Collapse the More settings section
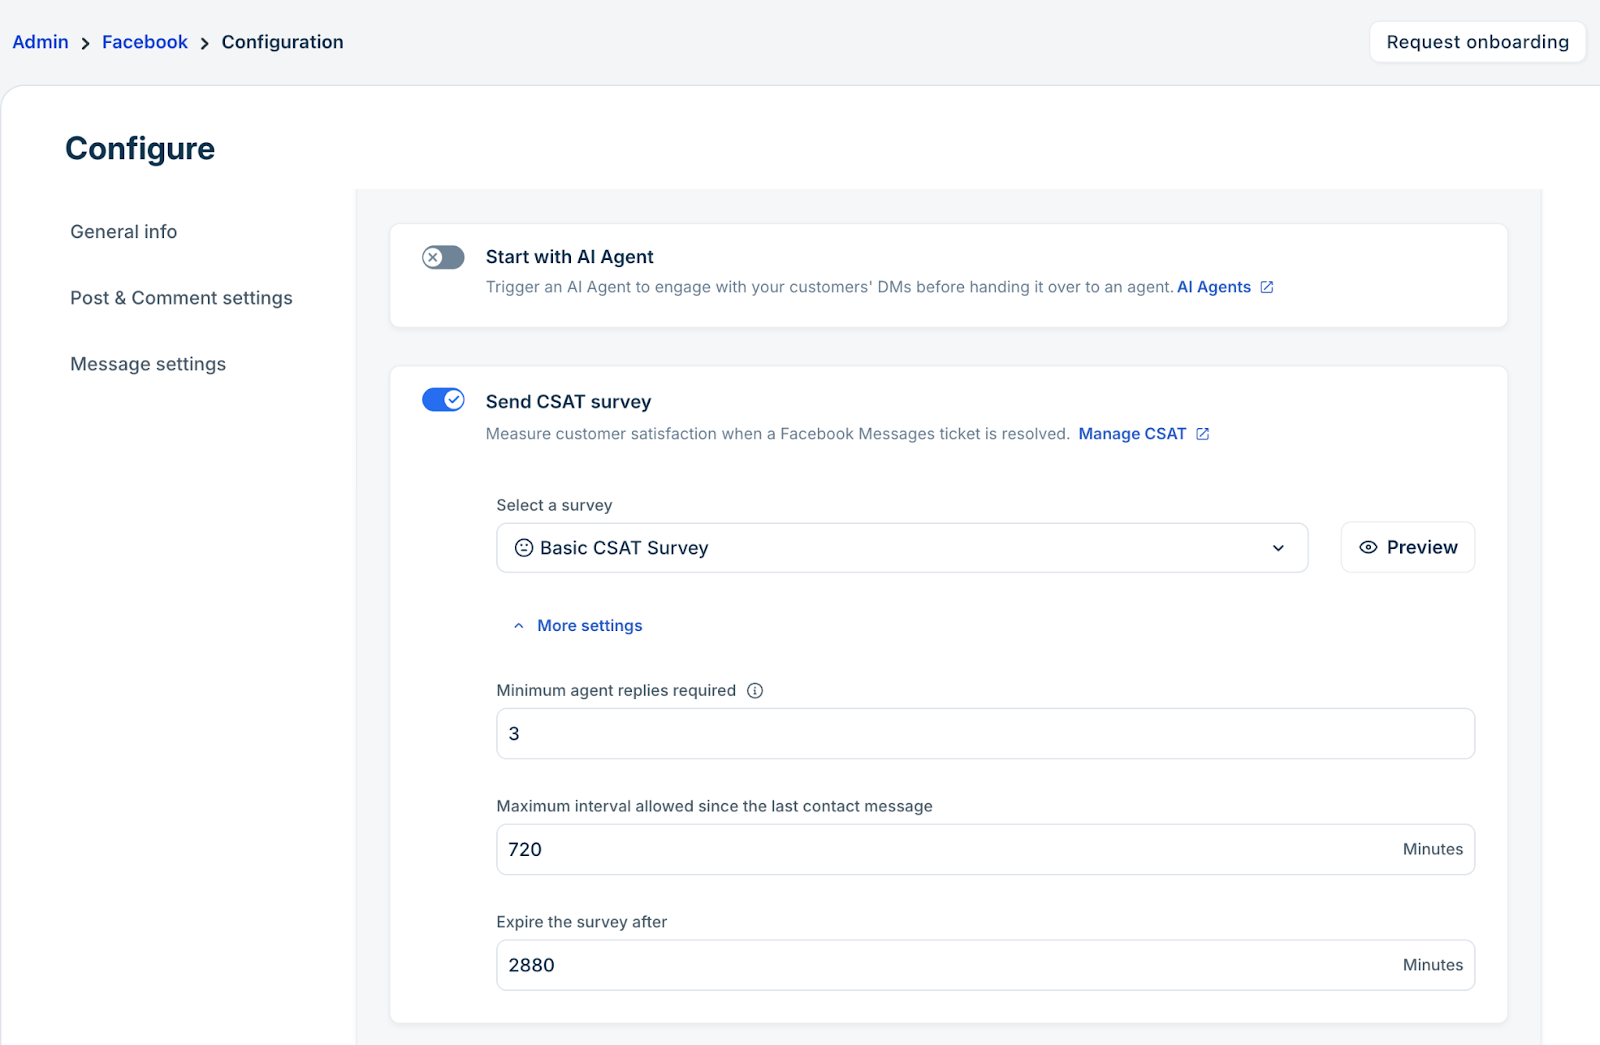The height and width of the screenshot is (1045, 1600). (x=578, y=626)
